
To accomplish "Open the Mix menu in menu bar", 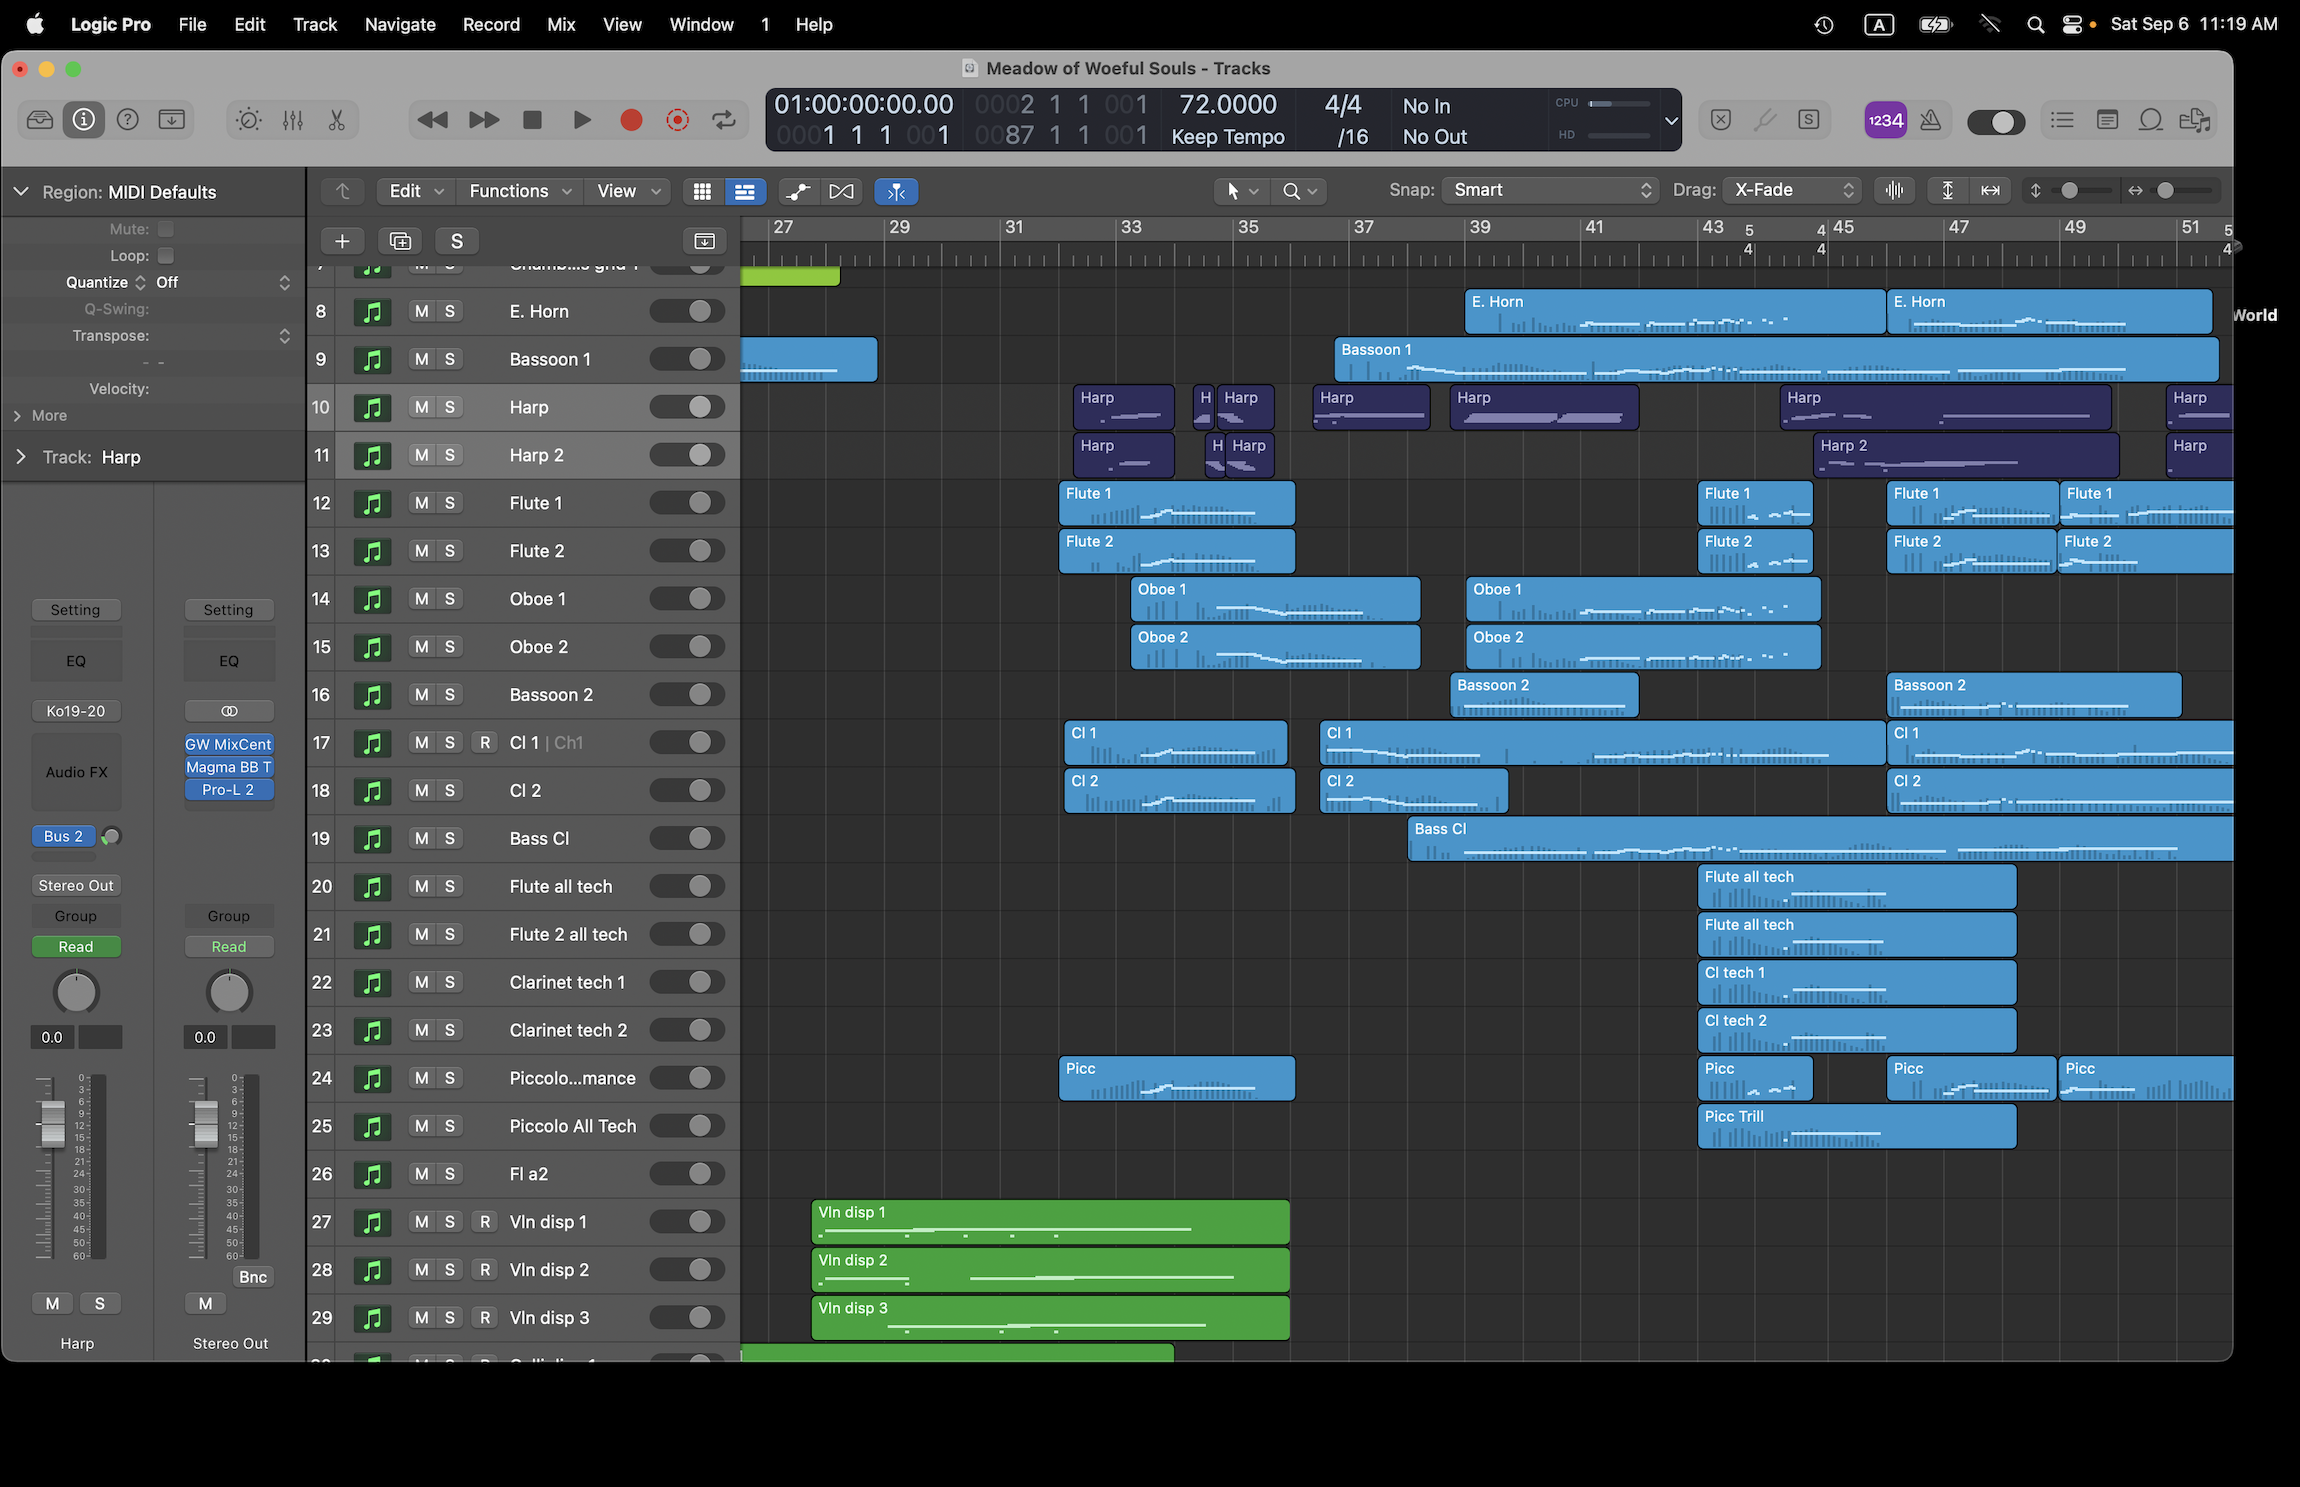I will (561, 24).
